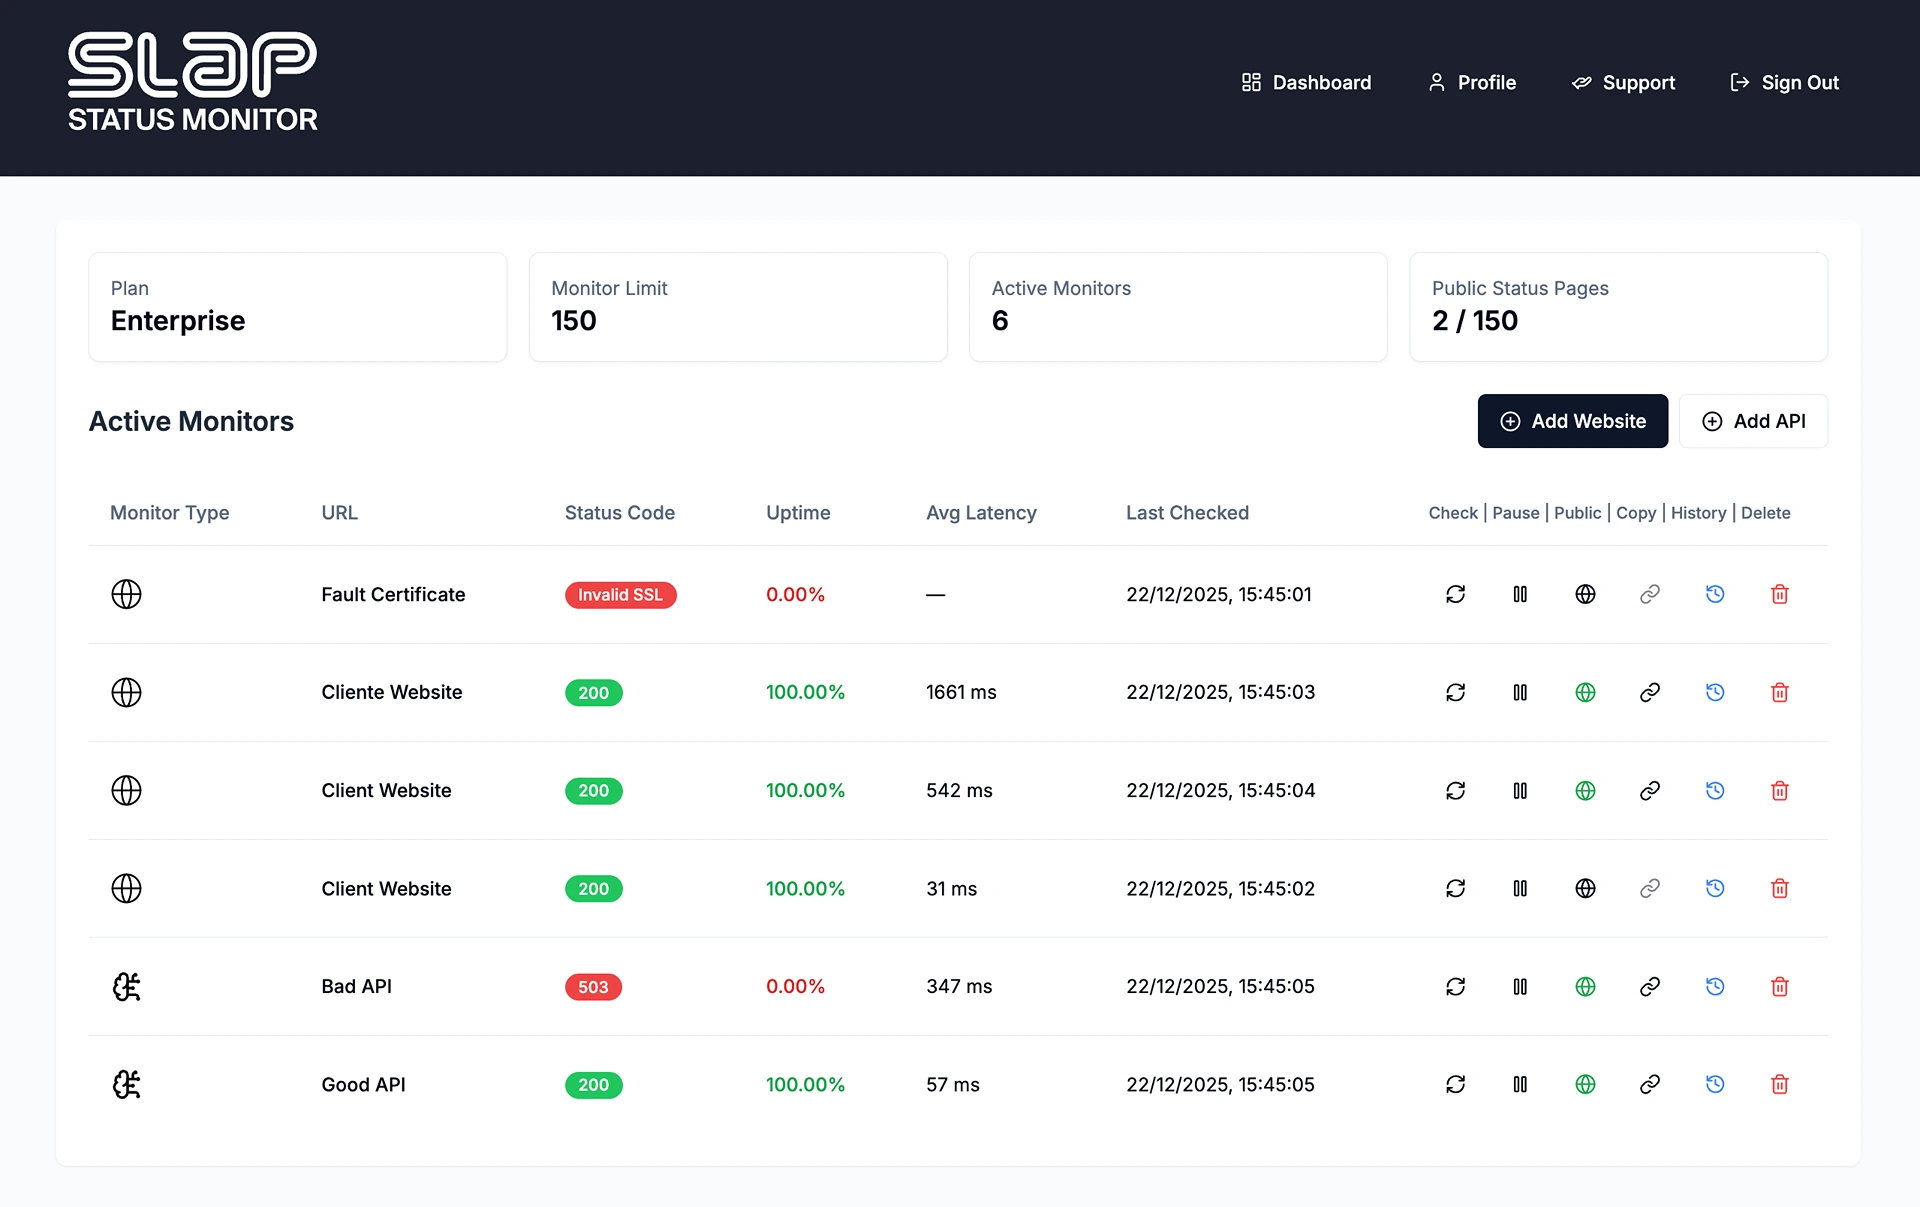The height and width of the screenshot is (1207, 1920).
Task: Pause monitoring for Cliente Website
Action: click(x=1521, y=692)
